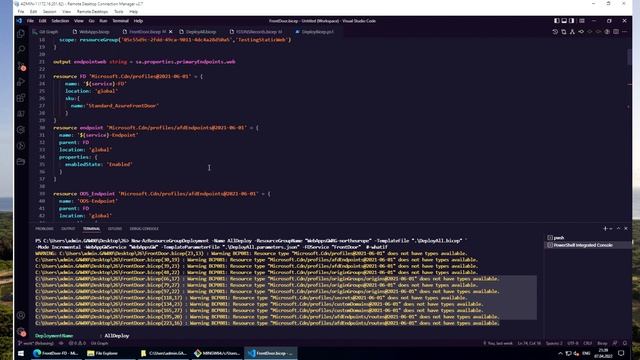
Task: Click the Git Graph status bar item
Action: [99, 343]
